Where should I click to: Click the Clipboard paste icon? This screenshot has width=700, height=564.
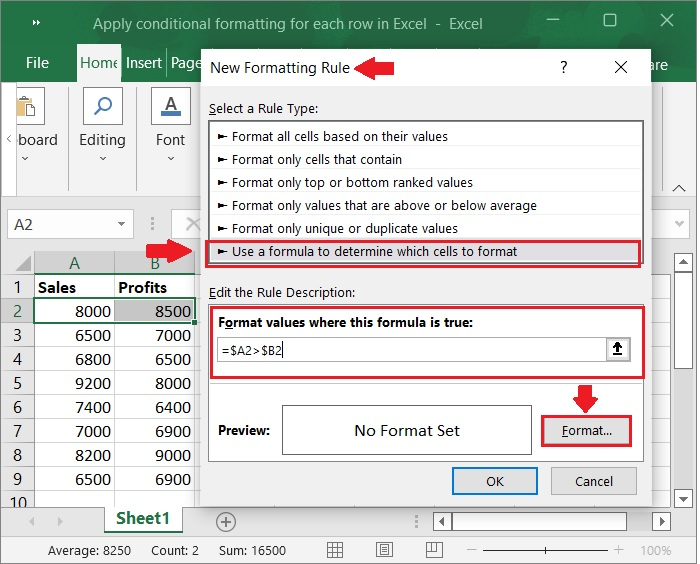(30, 106)
